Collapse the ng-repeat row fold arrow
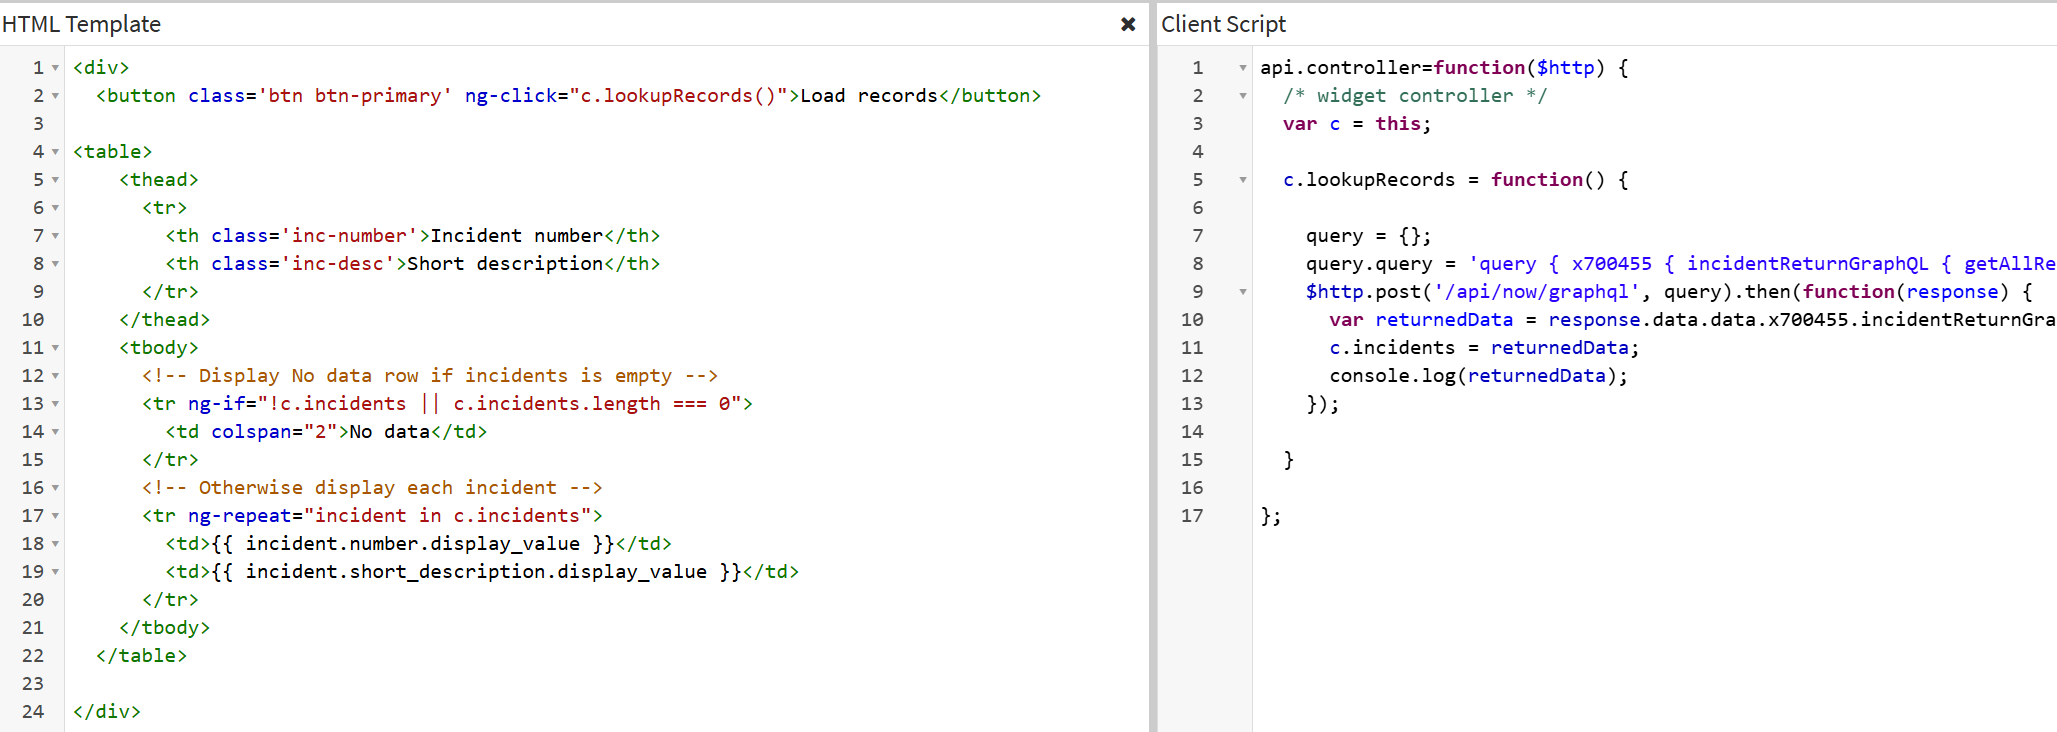The width and height of the screenshot is (2057, 732). click(55, 516)
